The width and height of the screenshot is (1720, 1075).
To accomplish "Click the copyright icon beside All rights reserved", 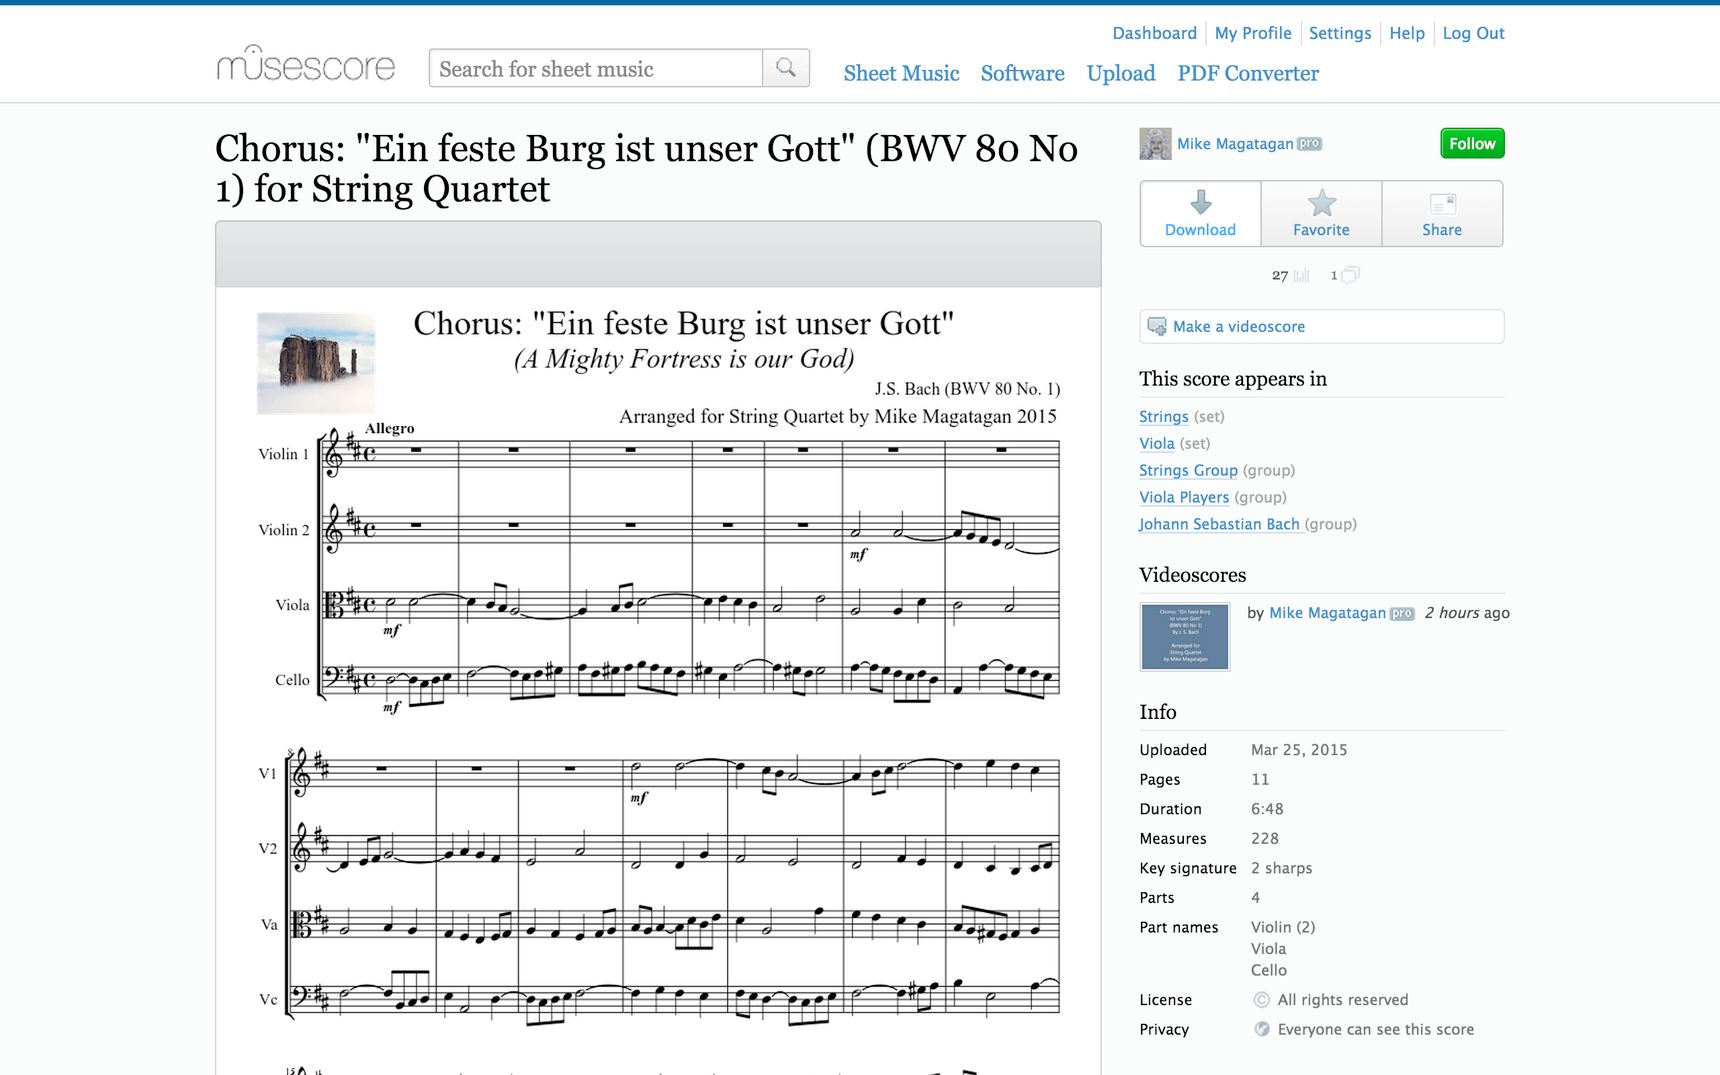I will [x=1262, y=1000].
